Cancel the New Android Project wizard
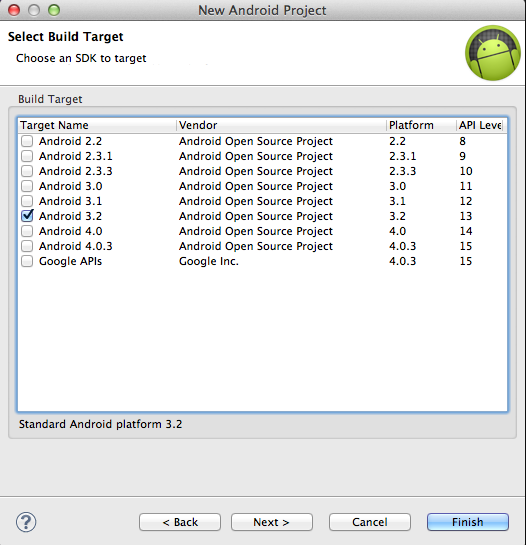526x545 pixels. point(370,522)
